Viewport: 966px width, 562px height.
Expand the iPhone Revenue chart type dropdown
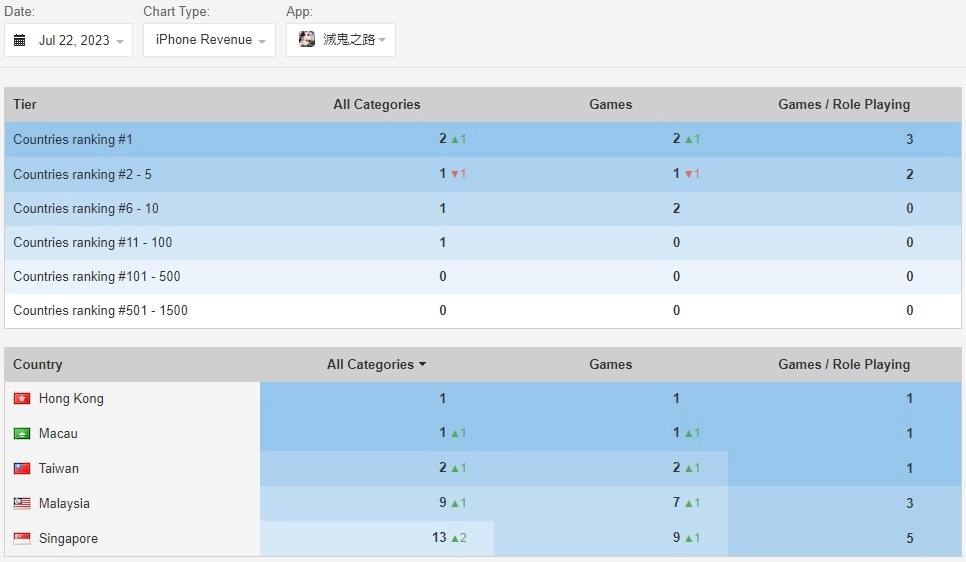click(210, 40)
